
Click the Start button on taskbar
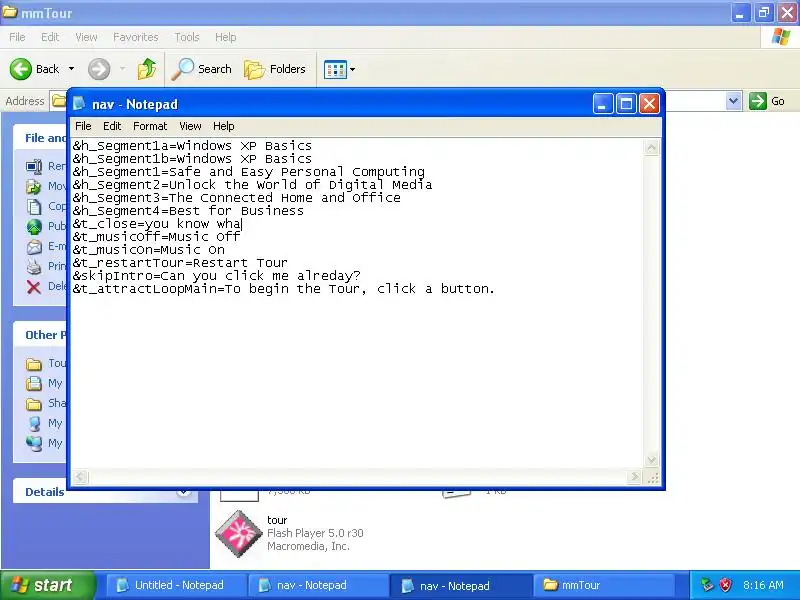click(x=47, y=585)
